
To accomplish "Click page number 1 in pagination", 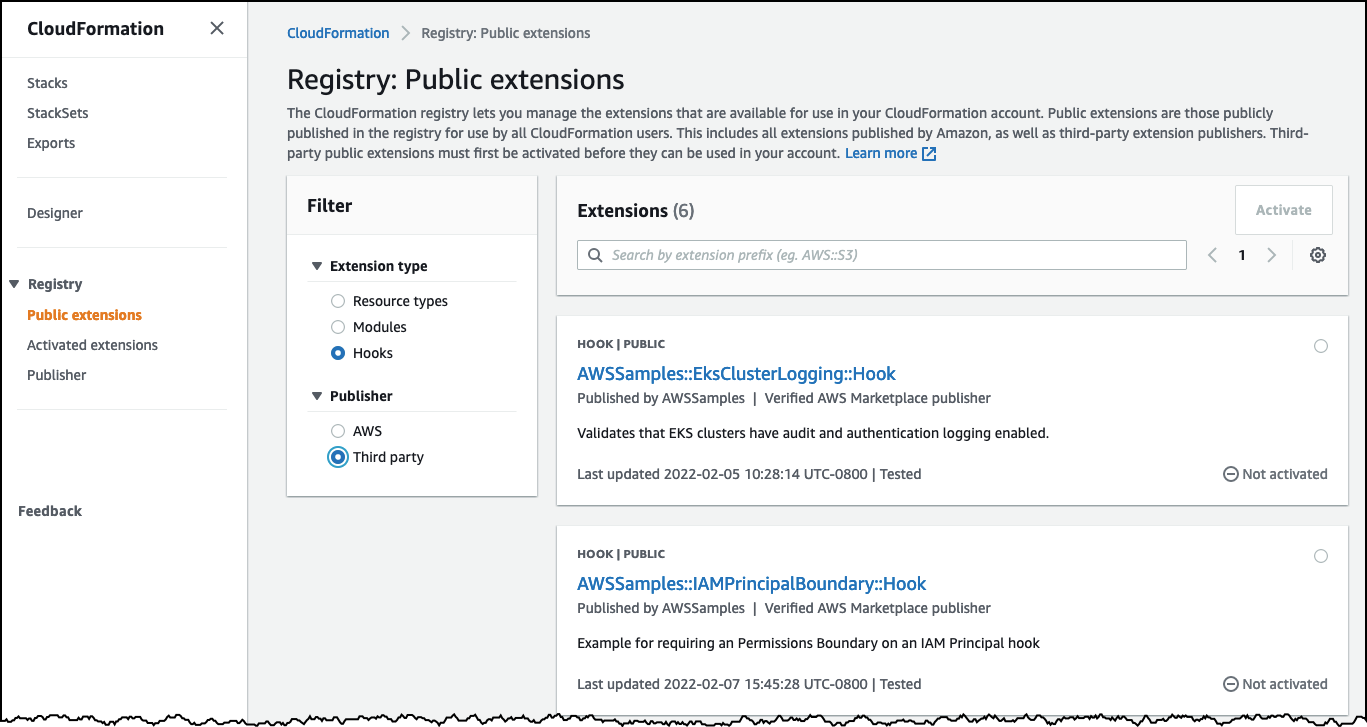I will pos(1242,255).
